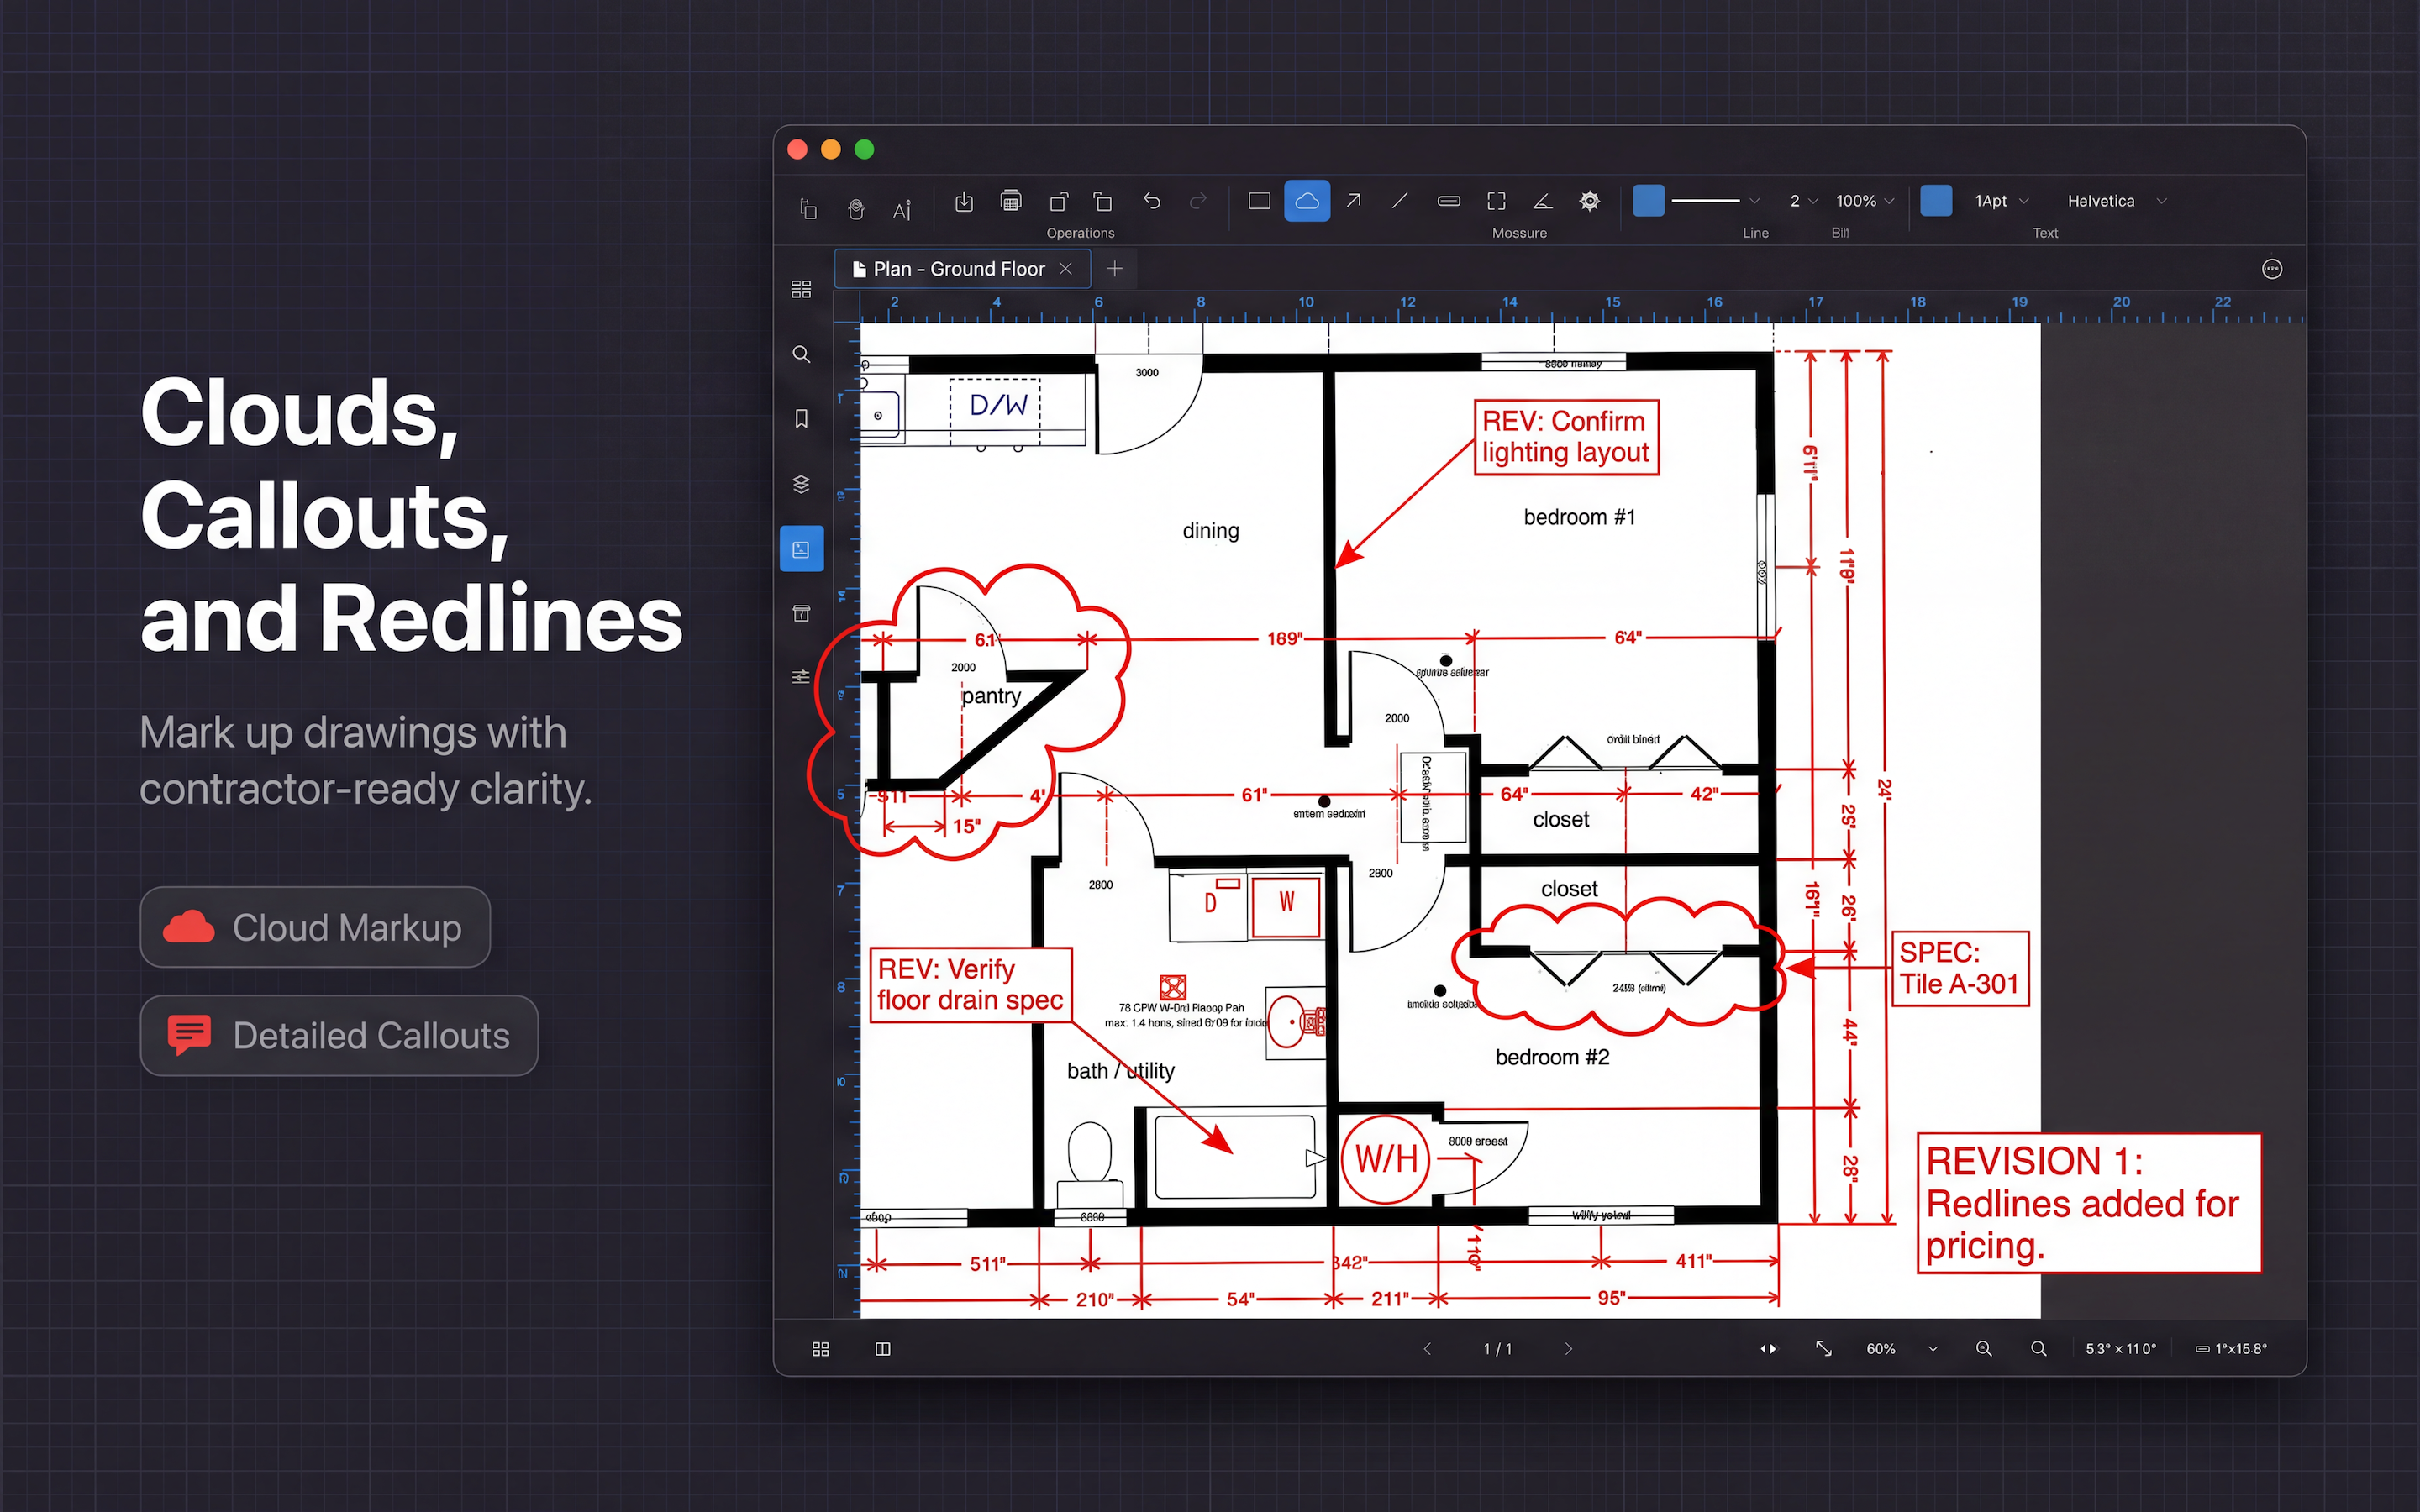Open the Bookmarks sidebar icon
The image size is (2420, 1512).
click(801, 419)
